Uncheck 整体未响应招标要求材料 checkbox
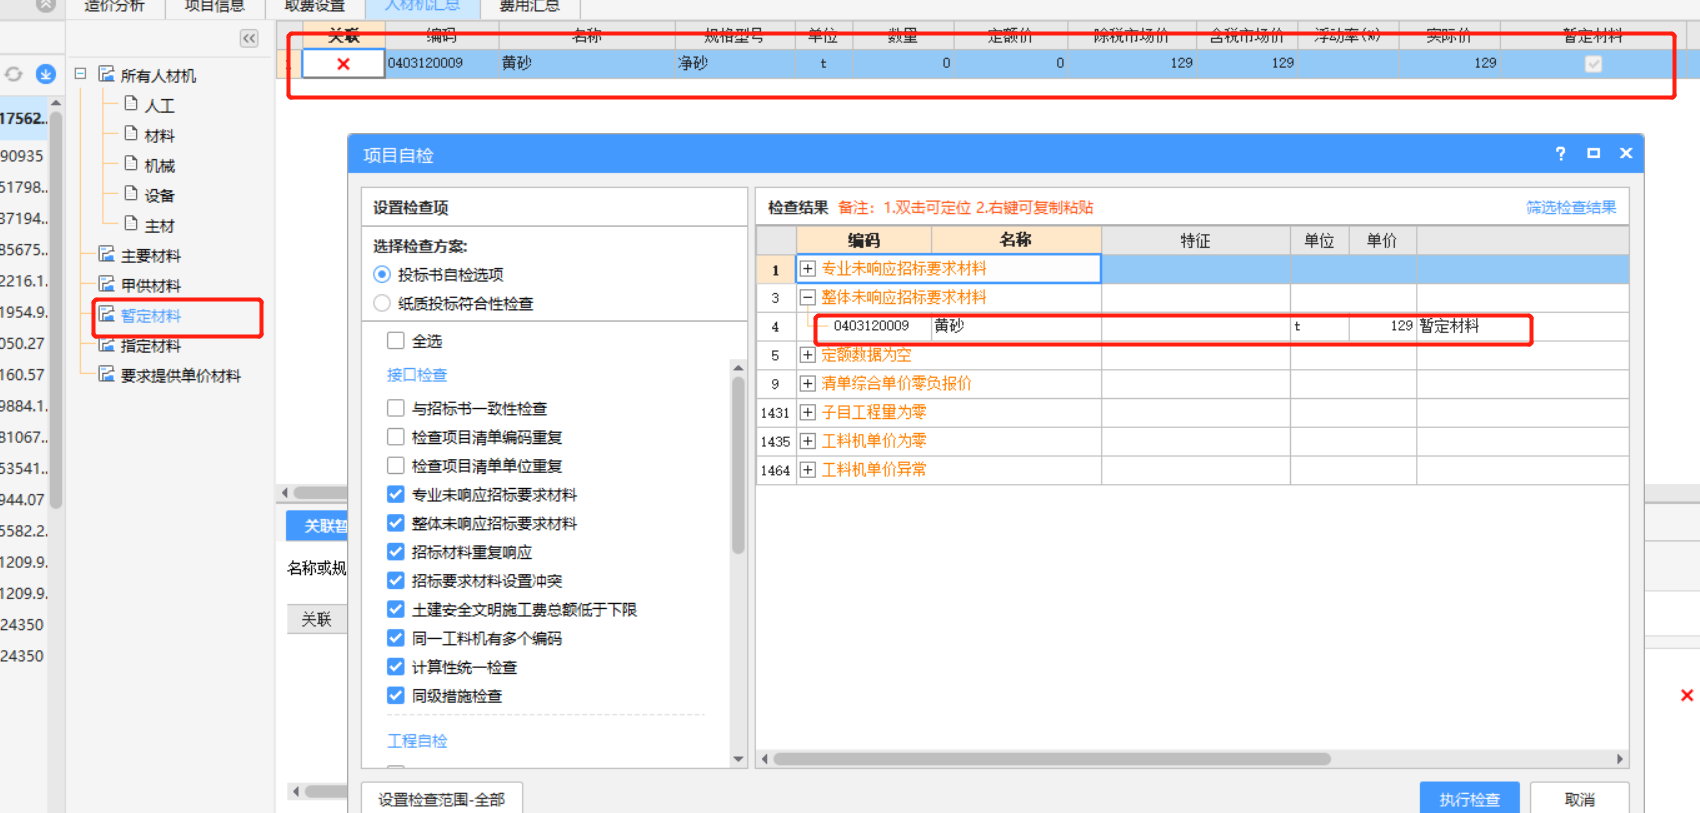 click(396, 523)
